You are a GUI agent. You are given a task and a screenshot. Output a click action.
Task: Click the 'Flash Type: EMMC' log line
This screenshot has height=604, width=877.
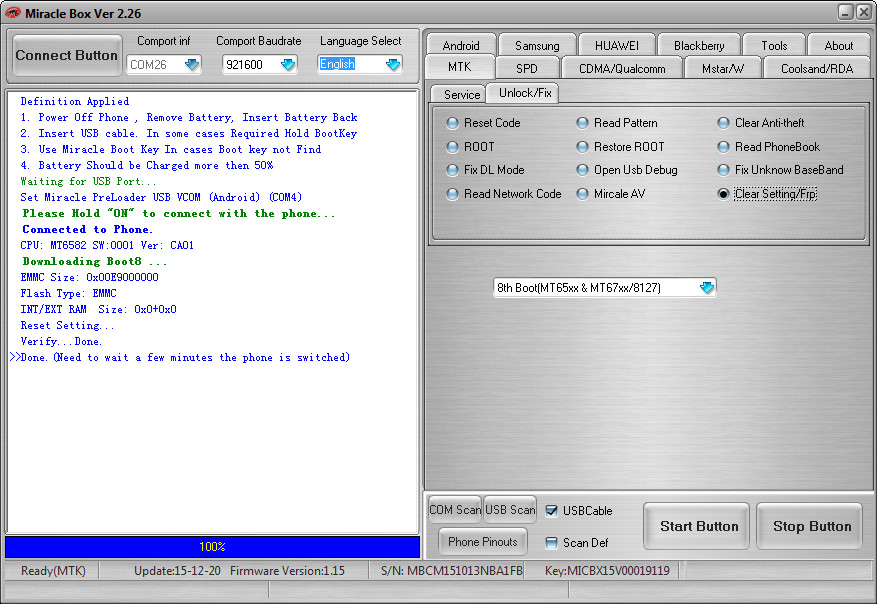tap(68, 294)
